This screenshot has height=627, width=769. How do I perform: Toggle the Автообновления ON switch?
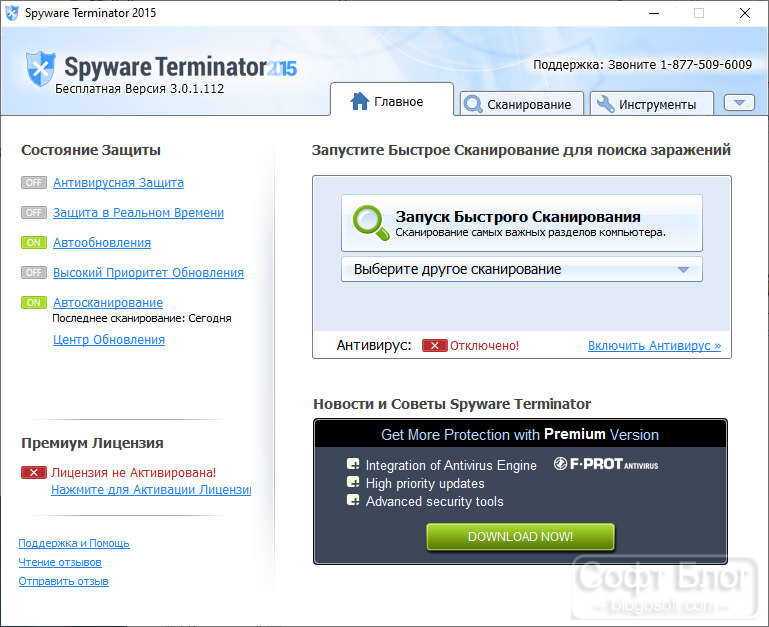[34, 242]
